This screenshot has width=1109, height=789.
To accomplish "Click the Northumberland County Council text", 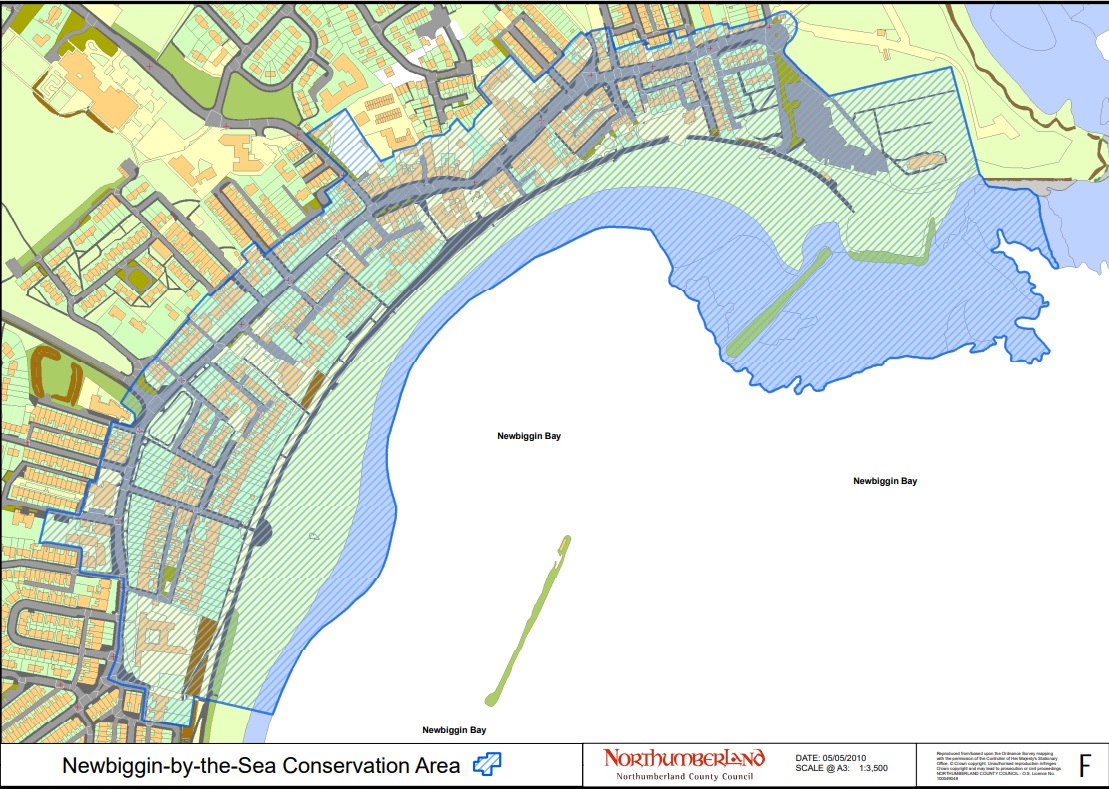I will (x=683, y=776).
